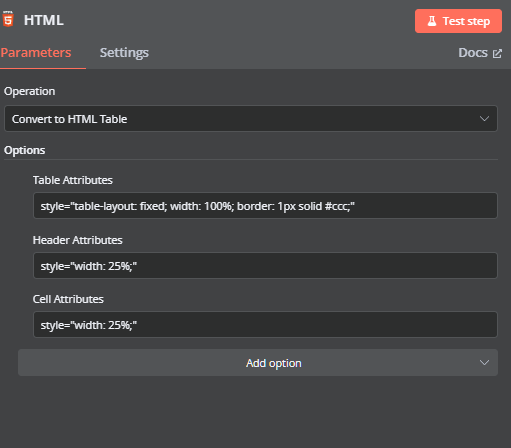Focus the Cell Attributes input field
The height and width of the screenshot is (448, 511).
[265, 325]
